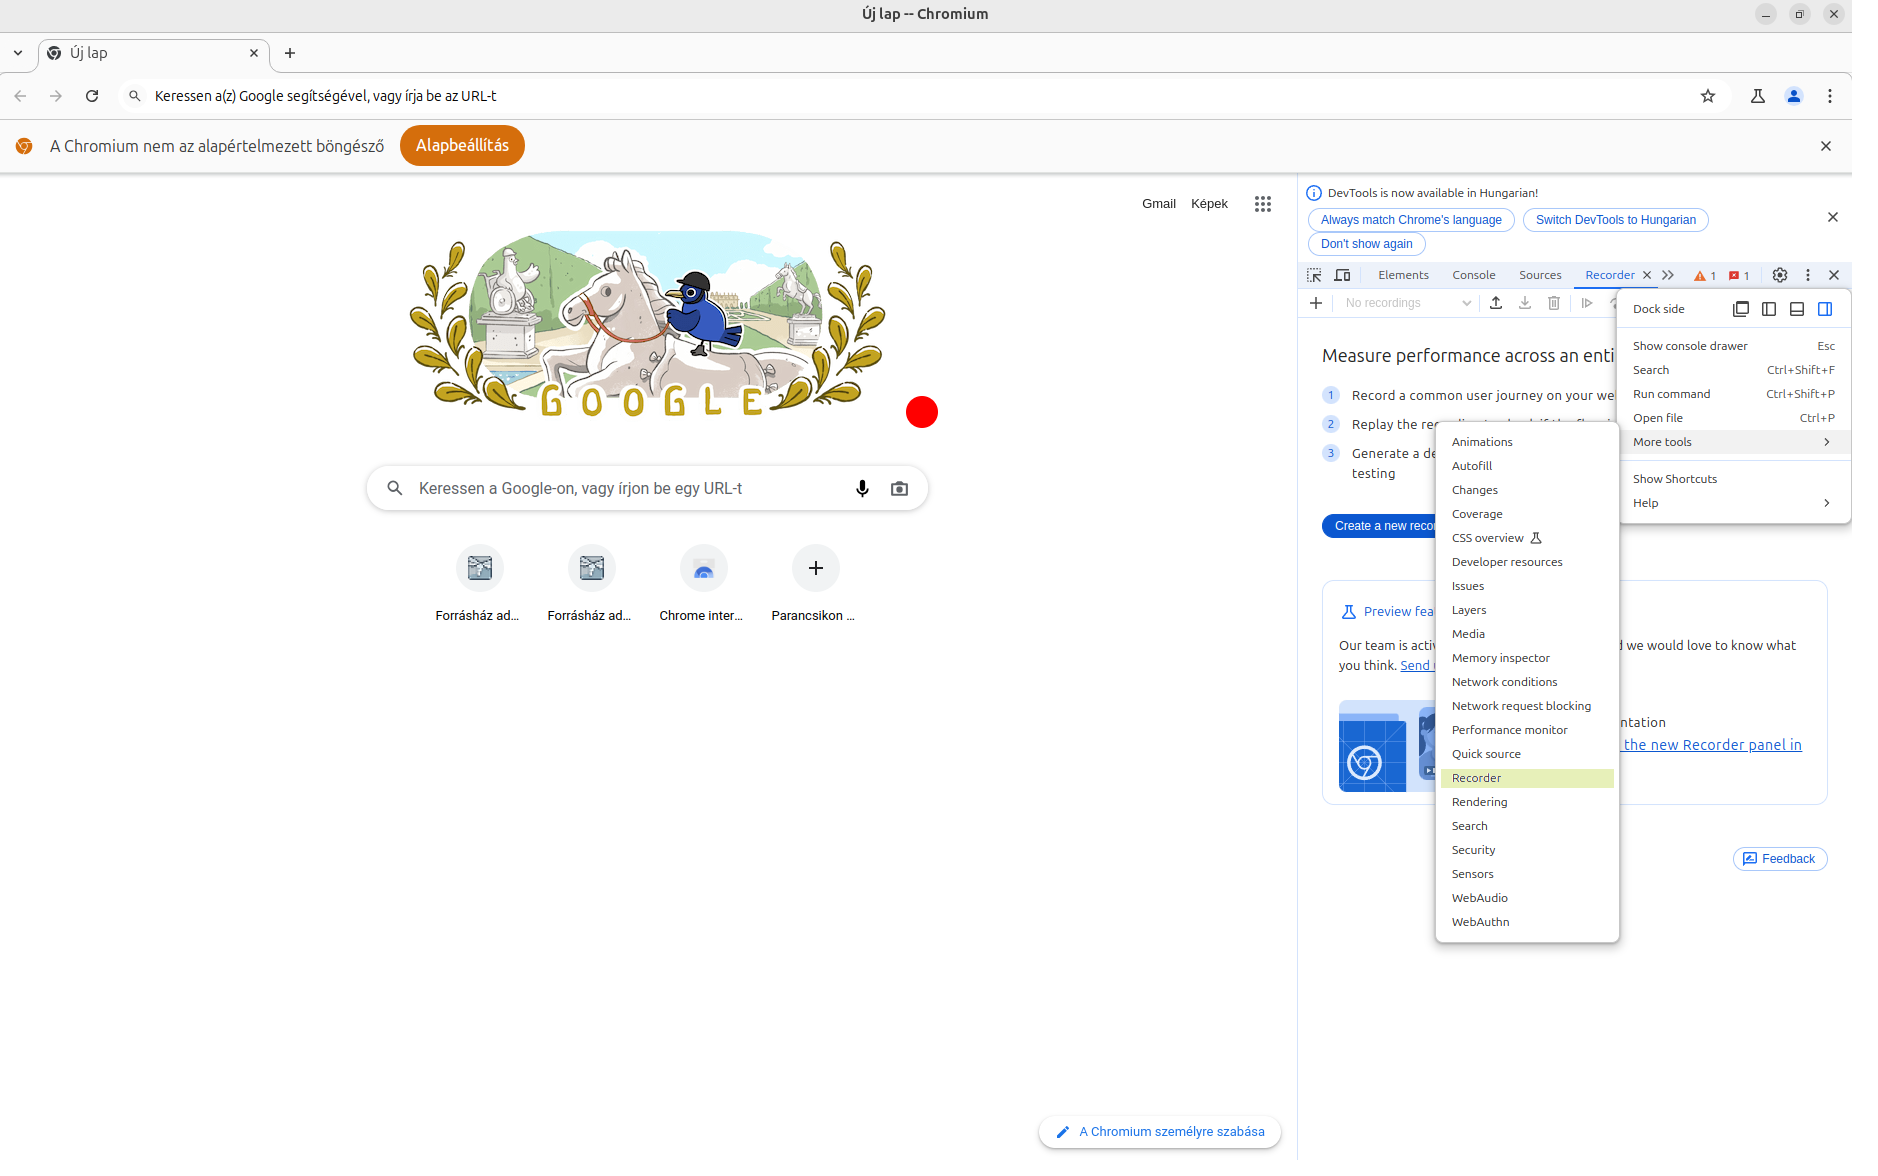Expand the More tools submenu
The height and width of the screenshot is (1176, 1878).
1734,442
